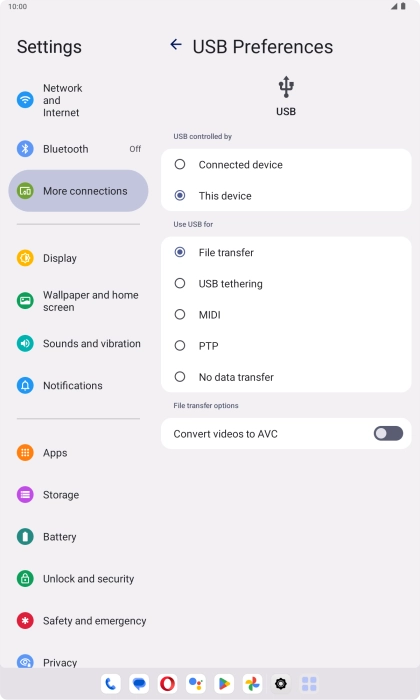Toggle Convert videos to AVC switch
Viewport: 420px width, 700px height.
[388, 433]
